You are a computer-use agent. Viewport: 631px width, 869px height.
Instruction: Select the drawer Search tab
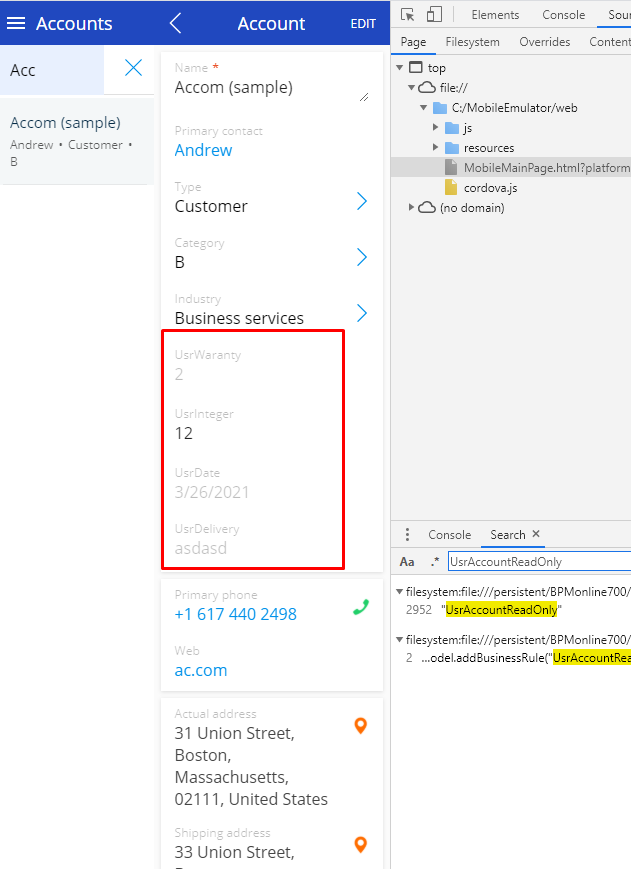(507, 535)
